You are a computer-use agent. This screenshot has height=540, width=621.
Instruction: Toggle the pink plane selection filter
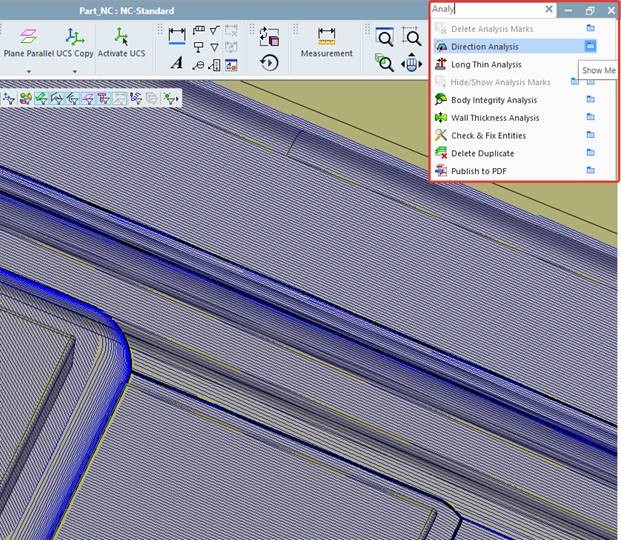(x=89, y=98)
